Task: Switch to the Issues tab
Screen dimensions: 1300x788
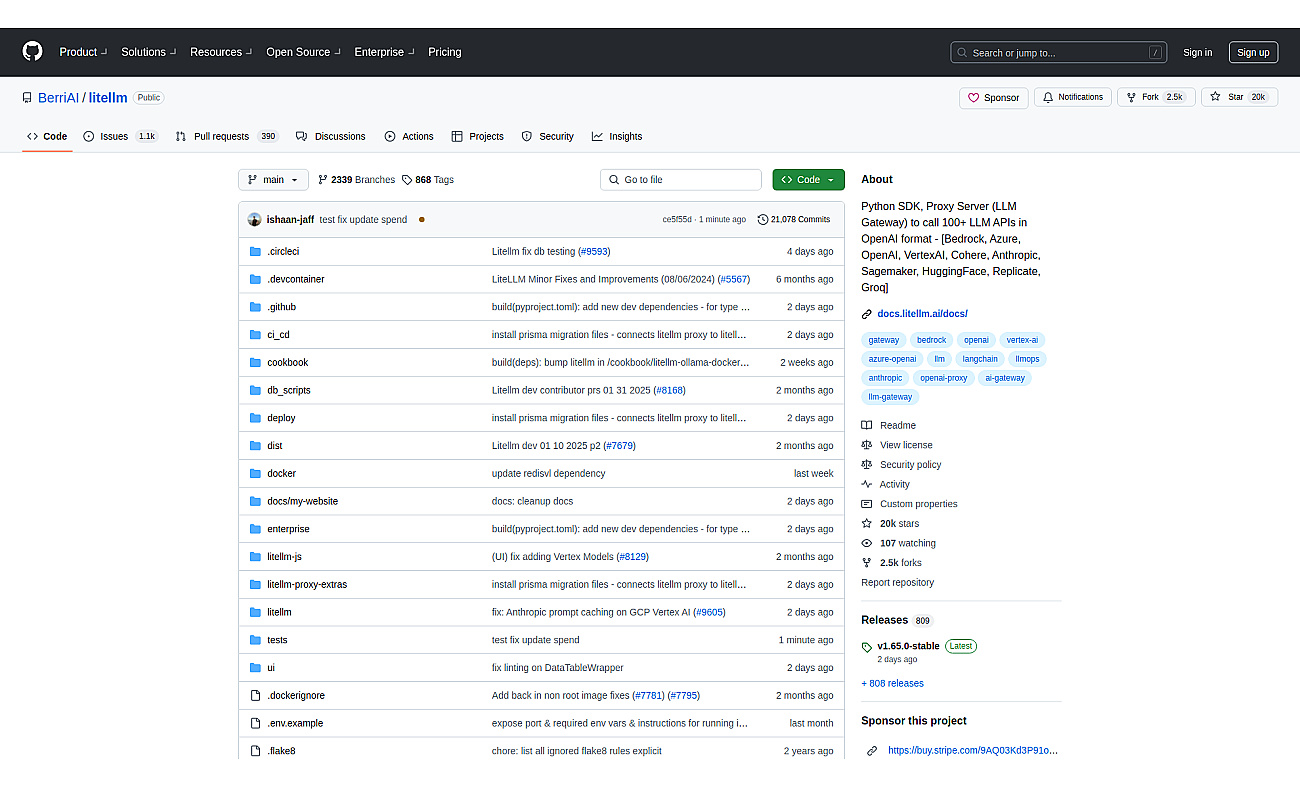Action: tap(121, 136)
